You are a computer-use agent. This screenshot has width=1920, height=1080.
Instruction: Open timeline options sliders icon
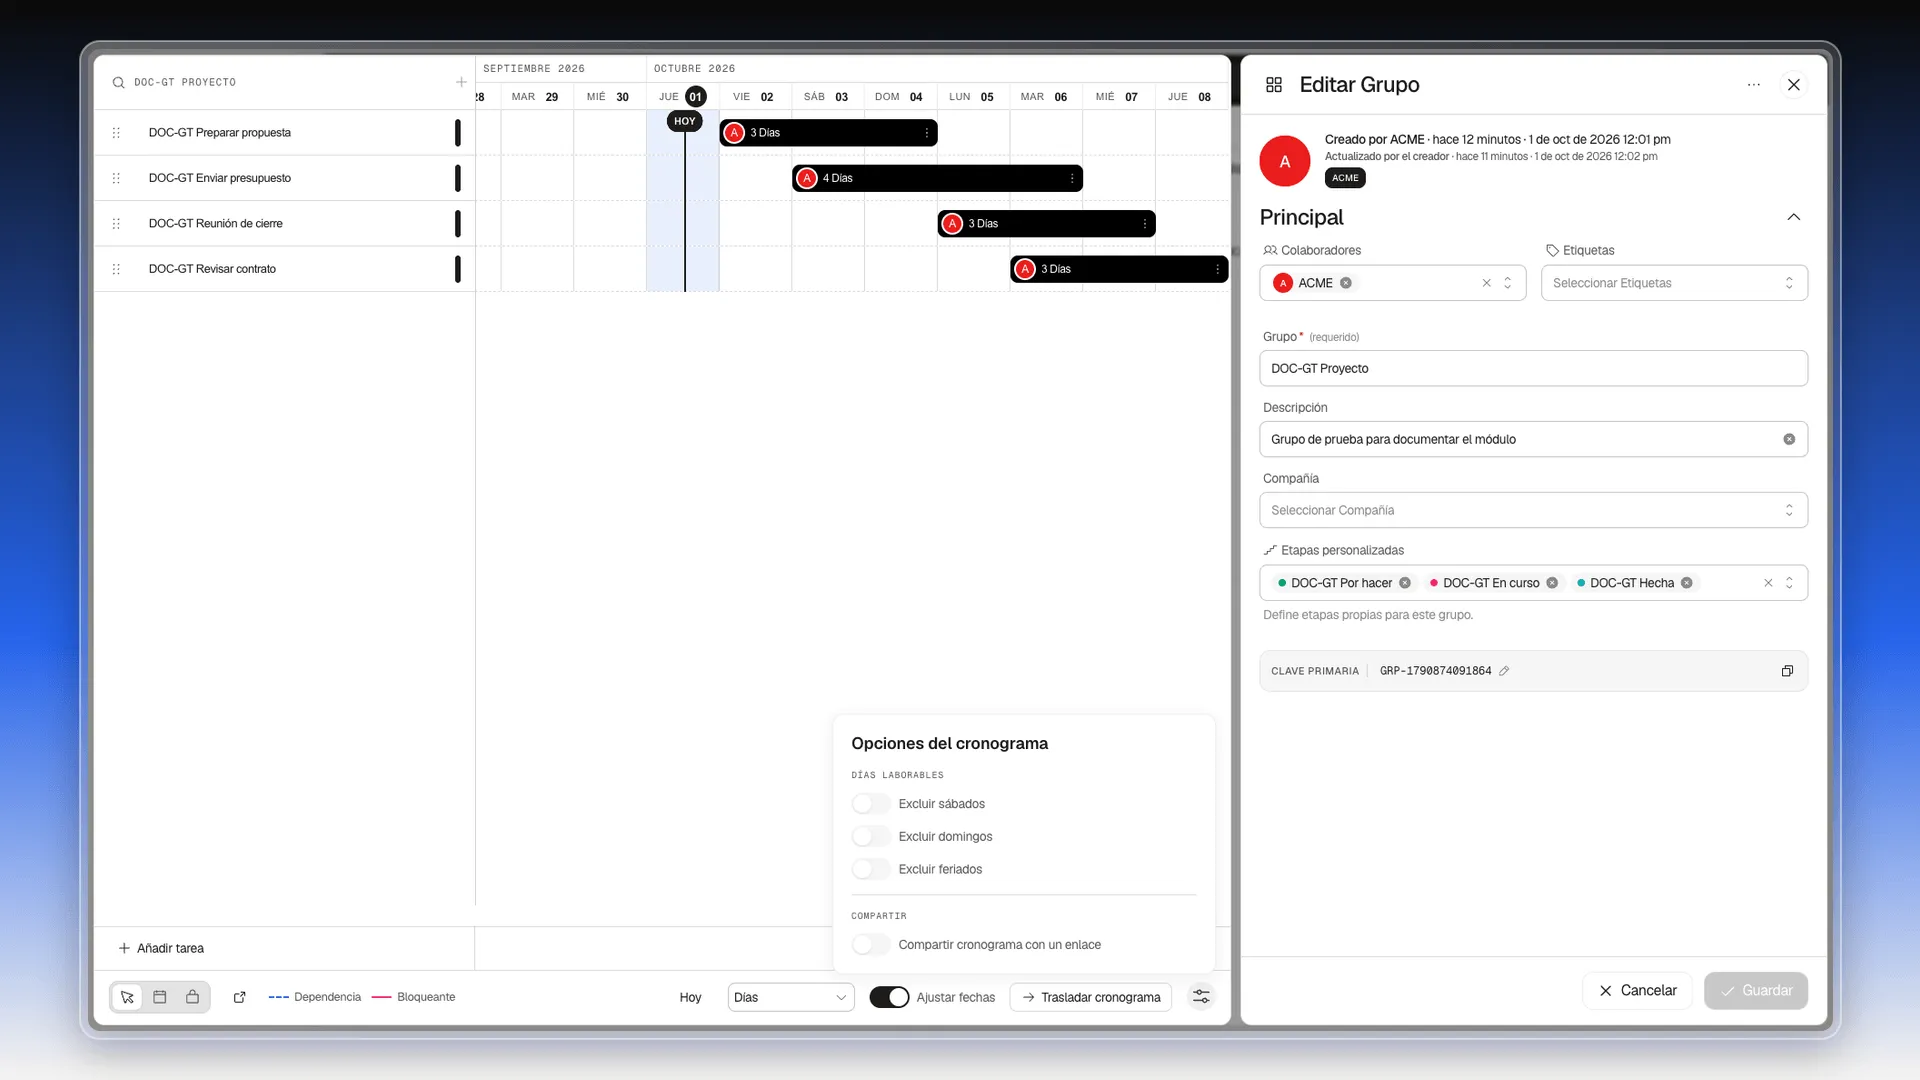tap(1201, 997)
